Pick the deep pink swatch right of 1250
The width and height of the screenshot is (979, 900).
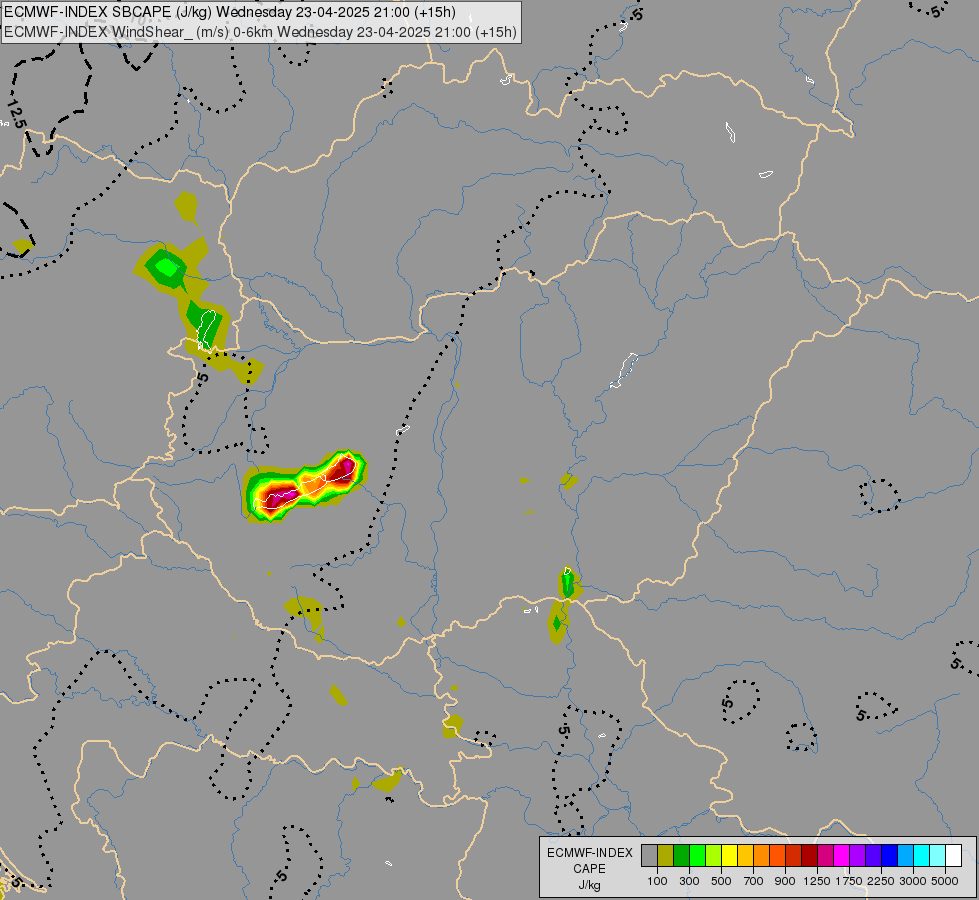click(x=825, y=856)
